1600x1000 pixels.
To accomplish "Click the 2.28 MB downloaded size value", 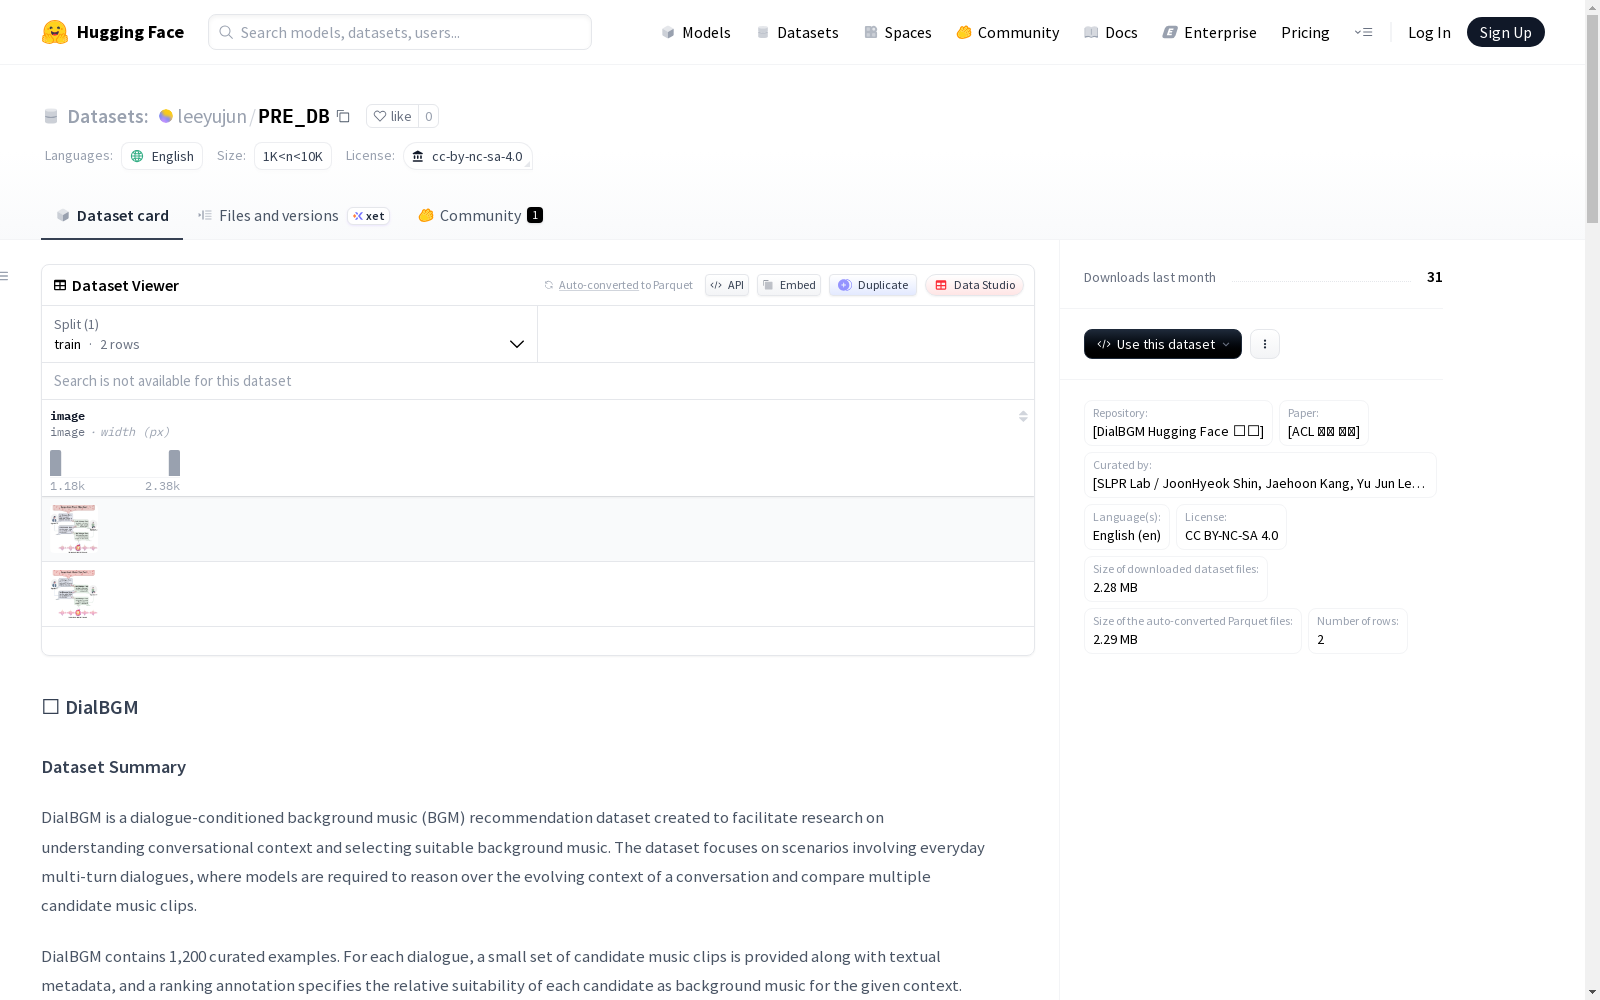I will pos(1115,587).
